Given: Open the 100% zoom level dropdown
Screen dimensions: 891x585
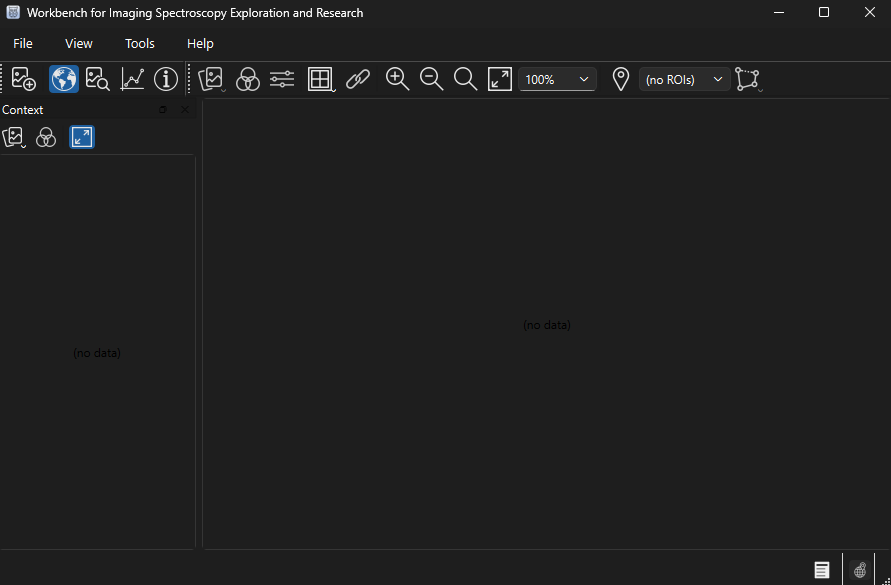Looking at the screenshot, I should [x=557, y=80].
